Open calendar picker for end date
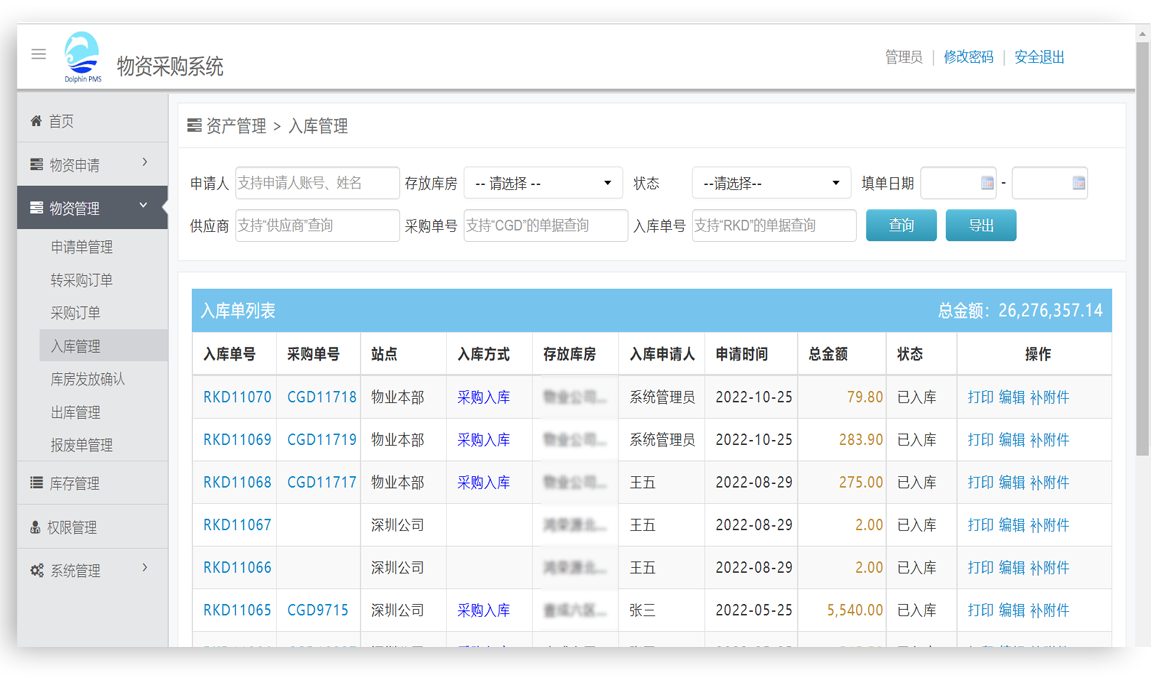1168x680 pixels. [1078, 183]
